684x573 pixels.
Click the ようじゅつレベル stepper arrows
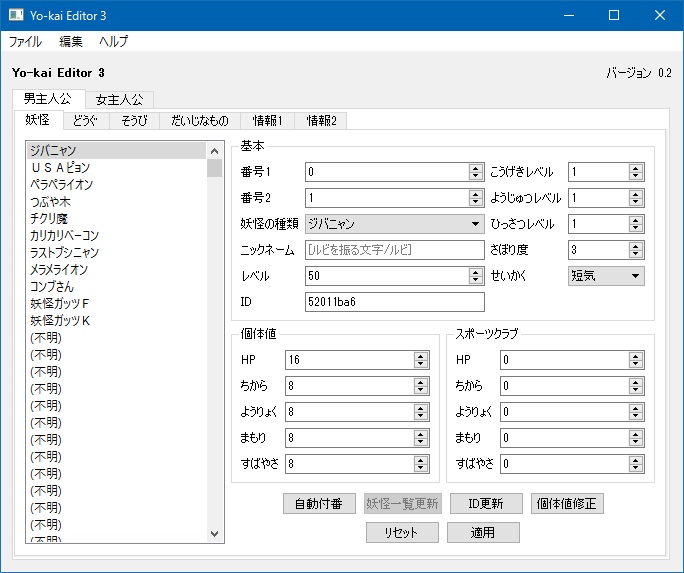[x=636, y=198]
